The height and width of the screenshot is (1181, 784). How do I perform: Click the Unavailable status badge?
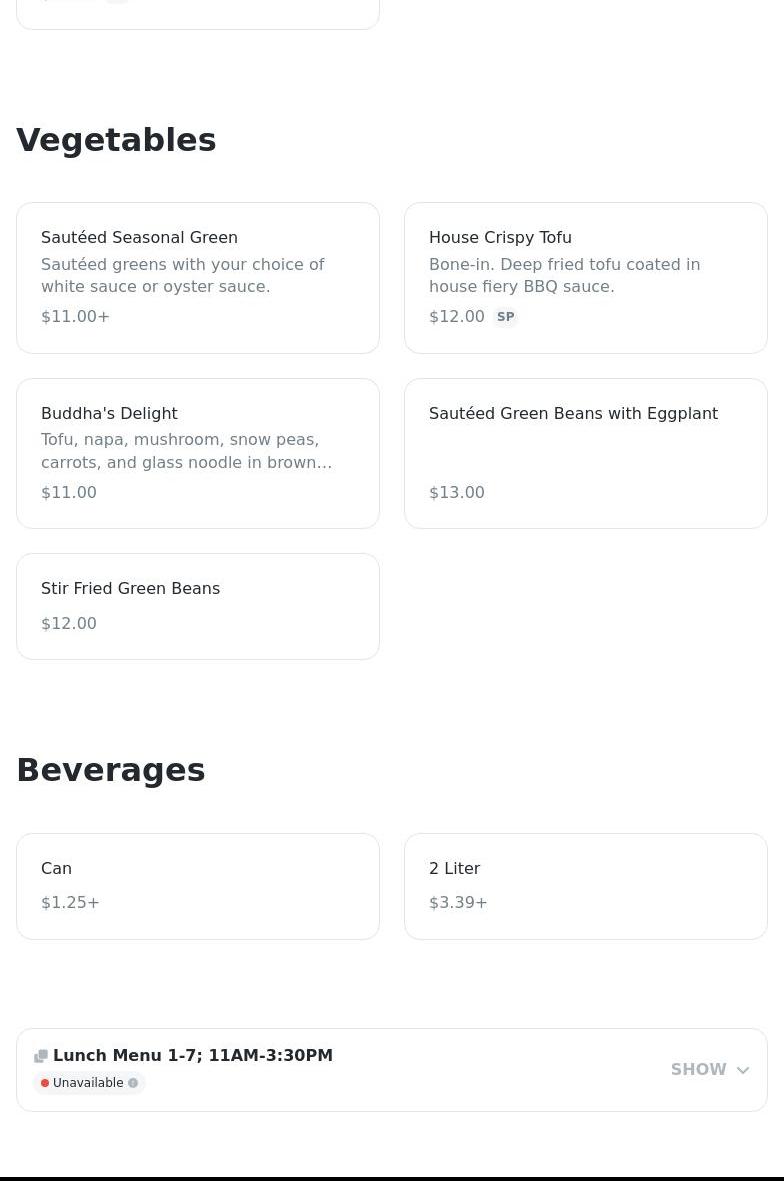point(89,1083)
